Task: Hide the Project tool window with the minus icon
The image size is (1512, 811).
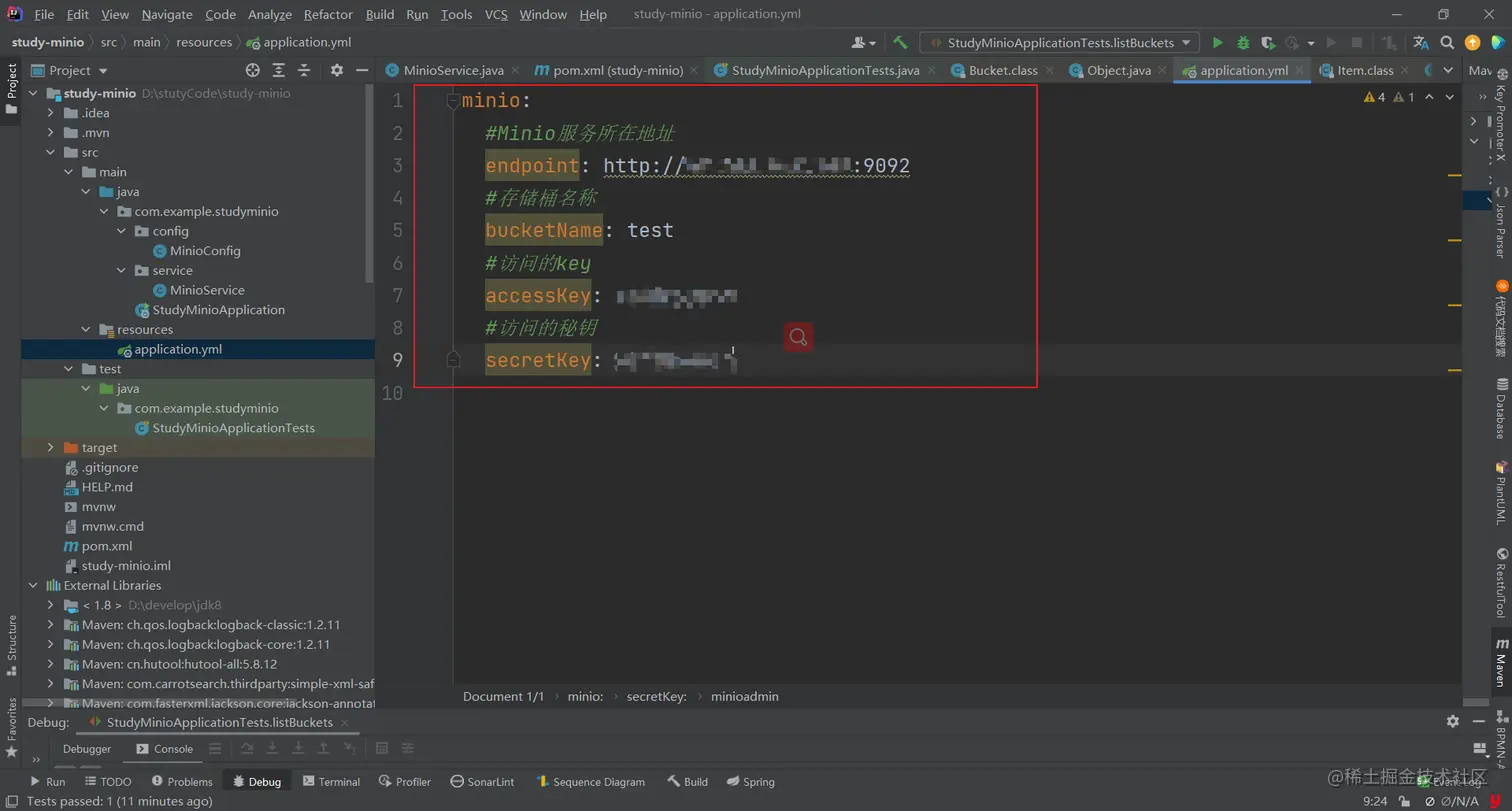Action: click(x=361, y=70)
